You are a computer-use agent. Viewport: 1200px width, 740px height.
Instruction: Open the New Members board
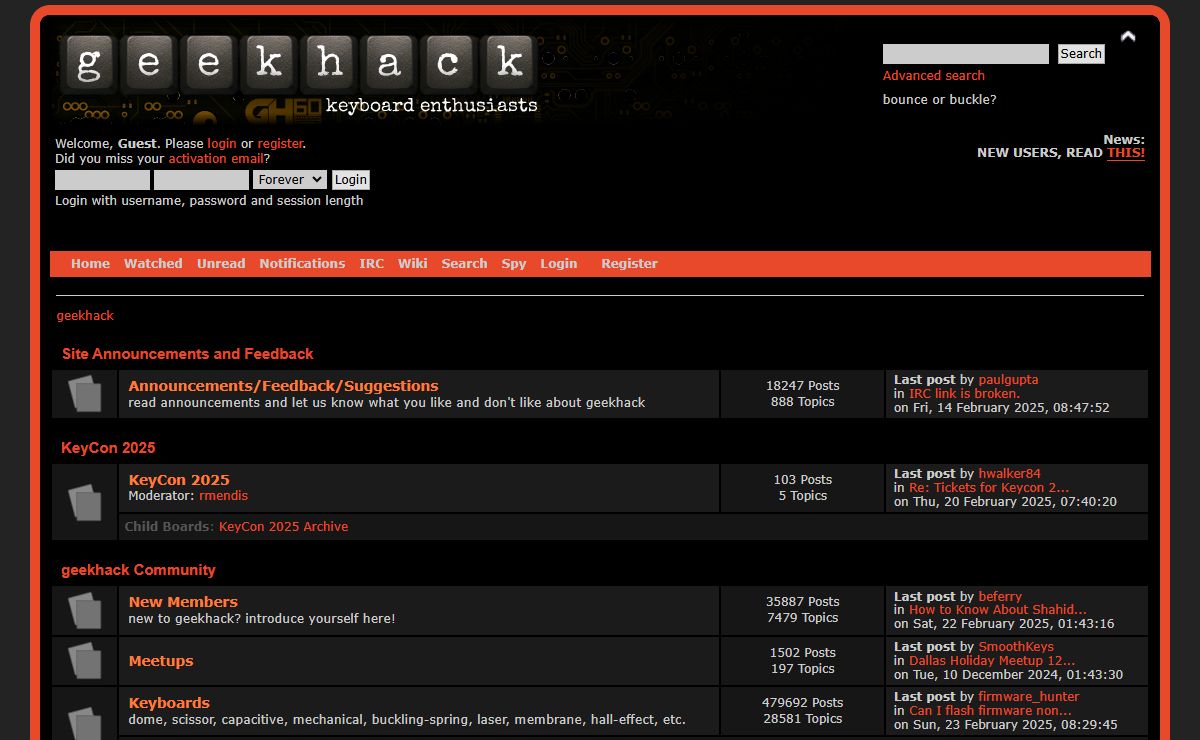pos(183,602)
